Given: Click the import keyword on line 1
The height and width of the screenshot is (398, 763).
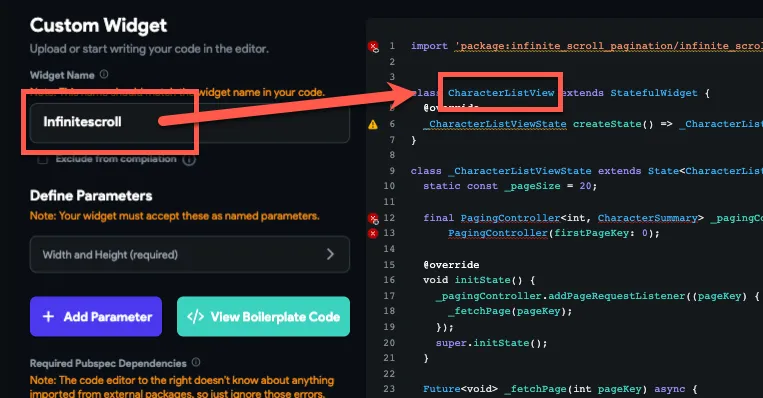Looking at the screenshot, I should pyautogui.click(x=429, y=46).
